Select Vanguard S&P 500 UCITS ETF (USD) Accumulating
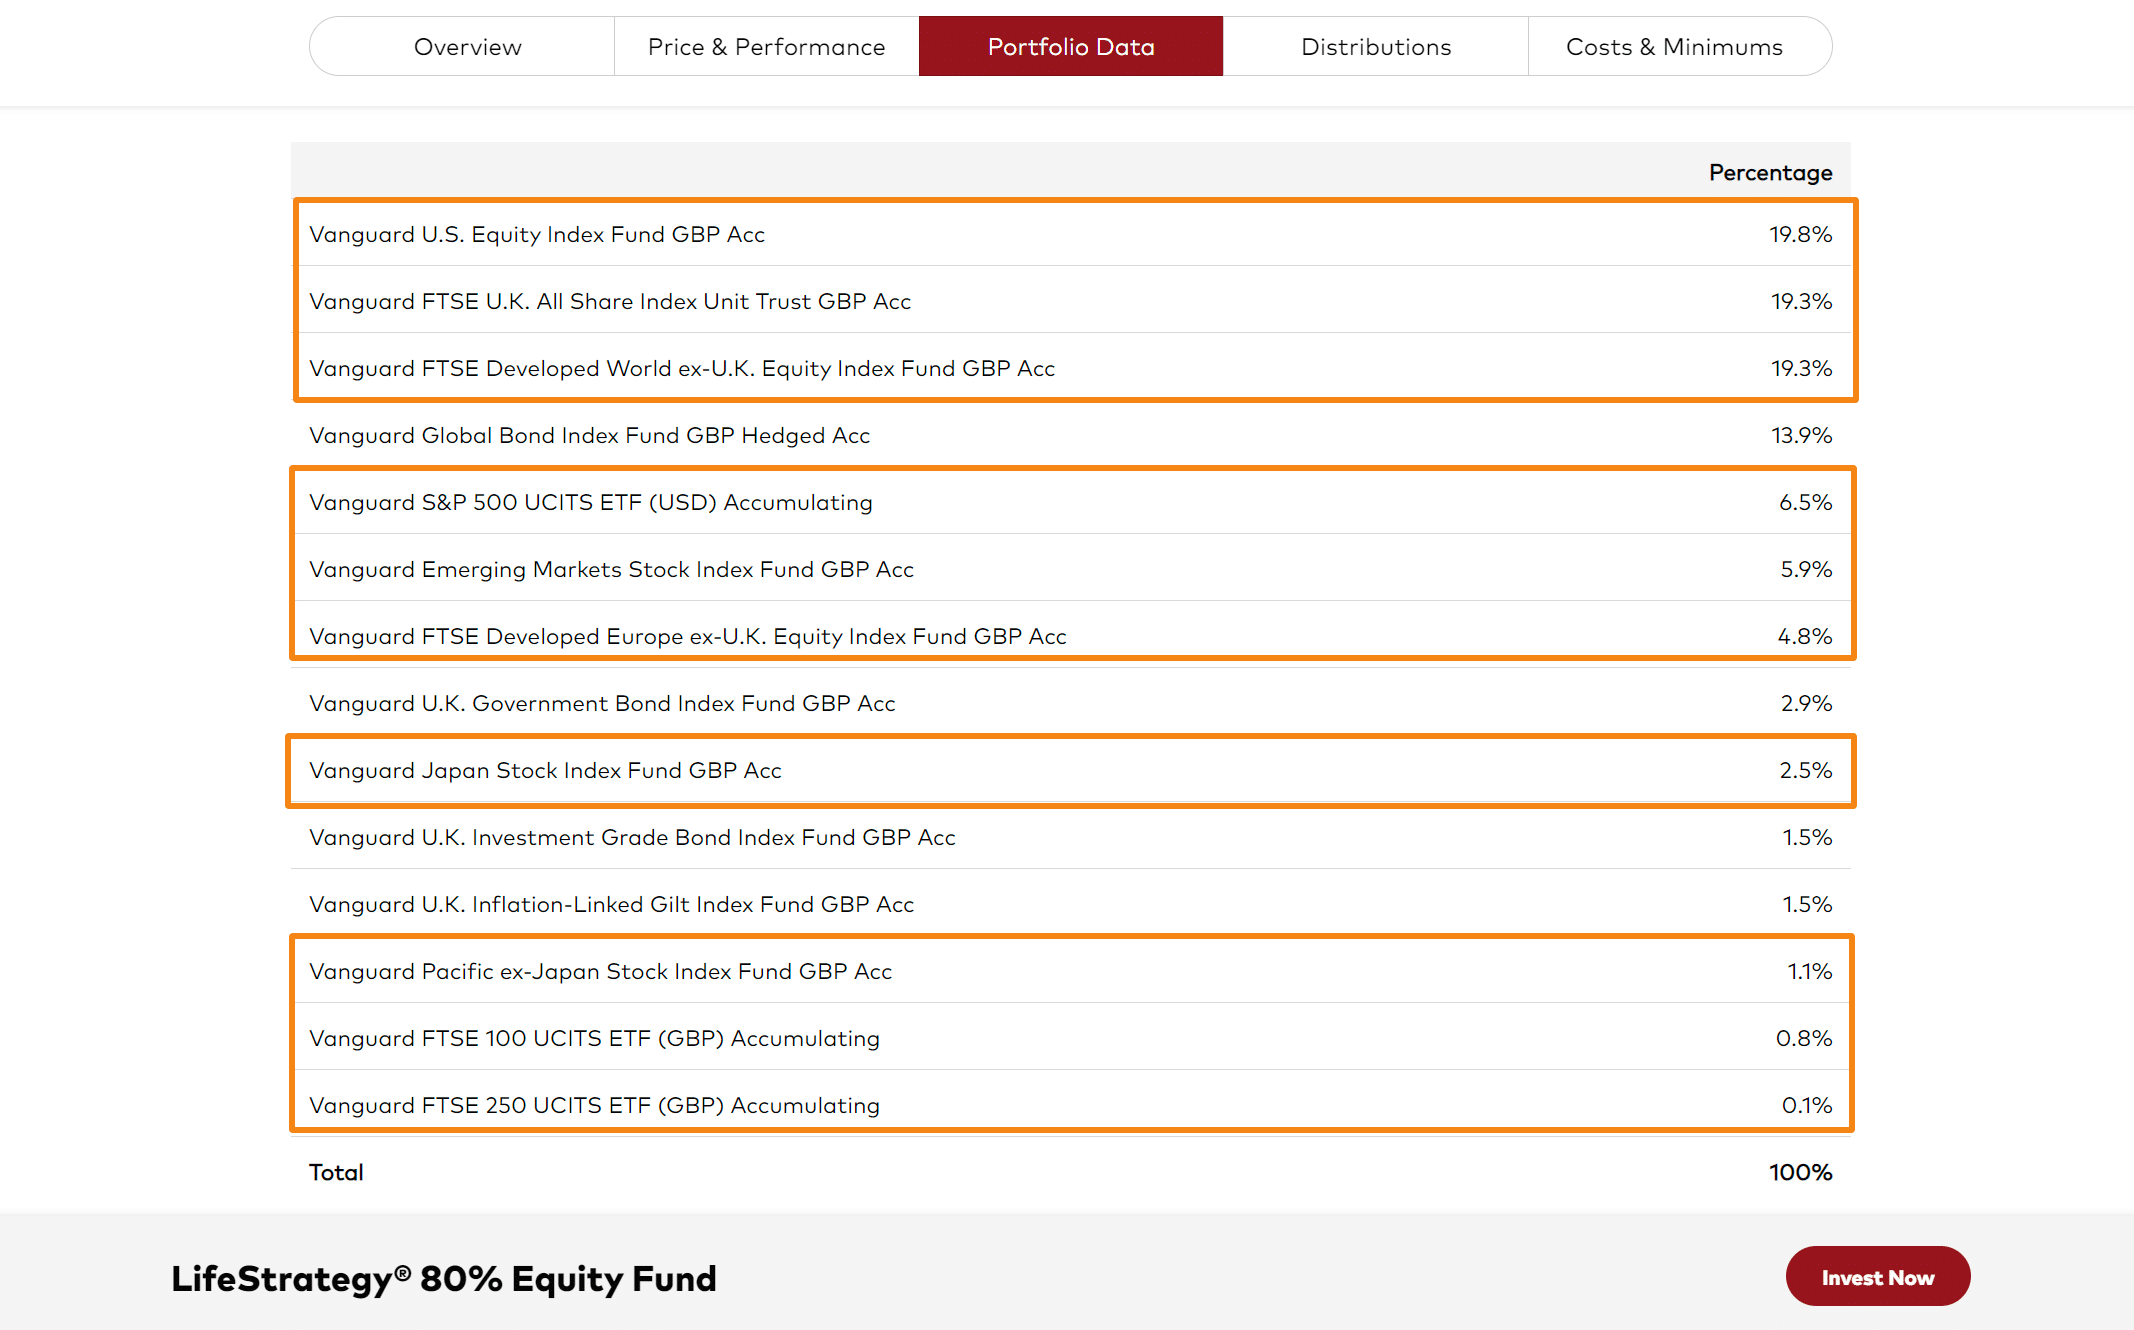The height and width of the screenshot is (1330, 2134). (591, 502)
